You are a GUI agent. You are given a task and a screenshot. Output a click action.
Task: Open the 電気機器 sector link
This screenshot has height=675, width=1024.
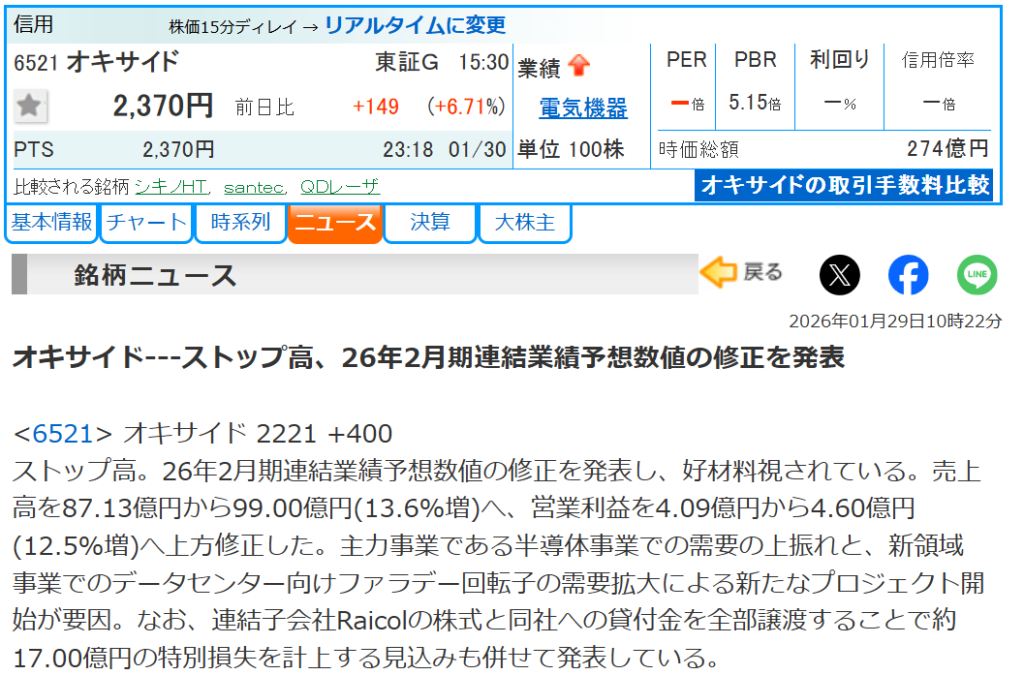pyautogui.click(x=583, y=108)
